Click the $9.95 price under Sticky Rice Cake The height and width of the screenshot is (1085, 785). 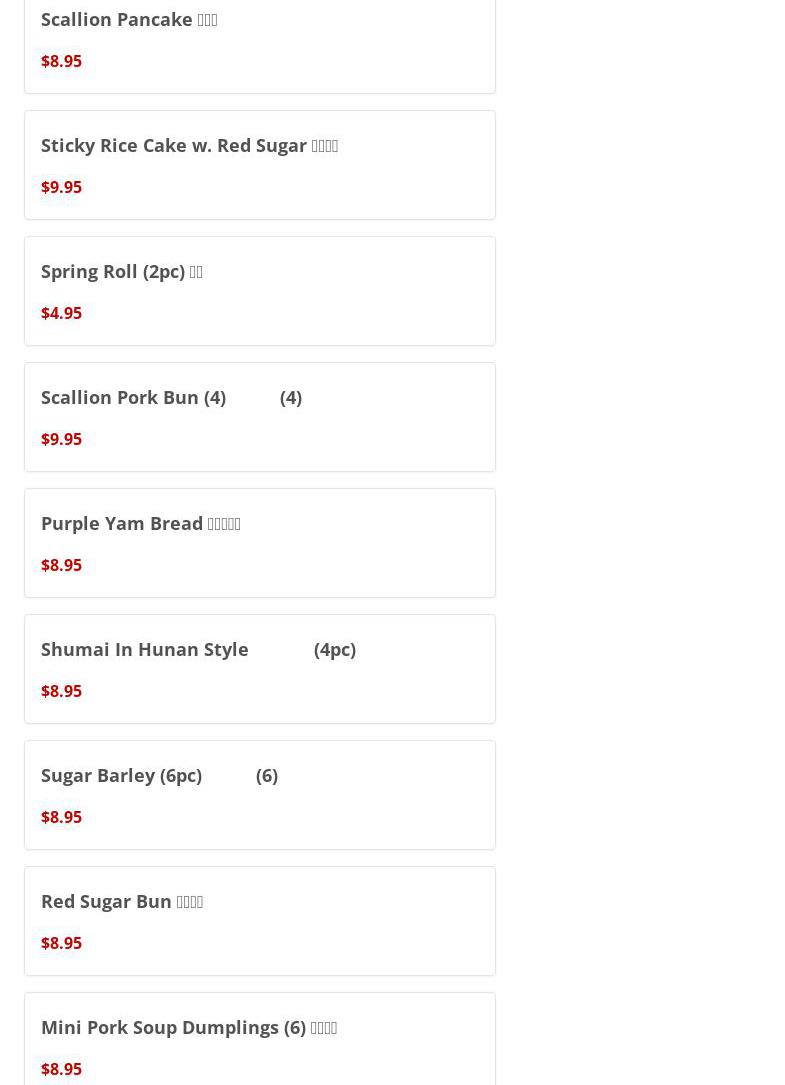coord(61,187)
